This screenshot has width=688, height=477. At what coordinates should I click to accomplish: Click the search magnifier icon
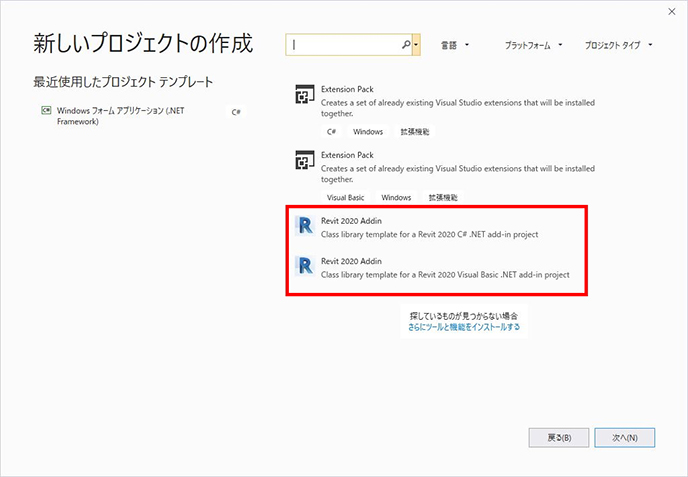click(406, 45)
